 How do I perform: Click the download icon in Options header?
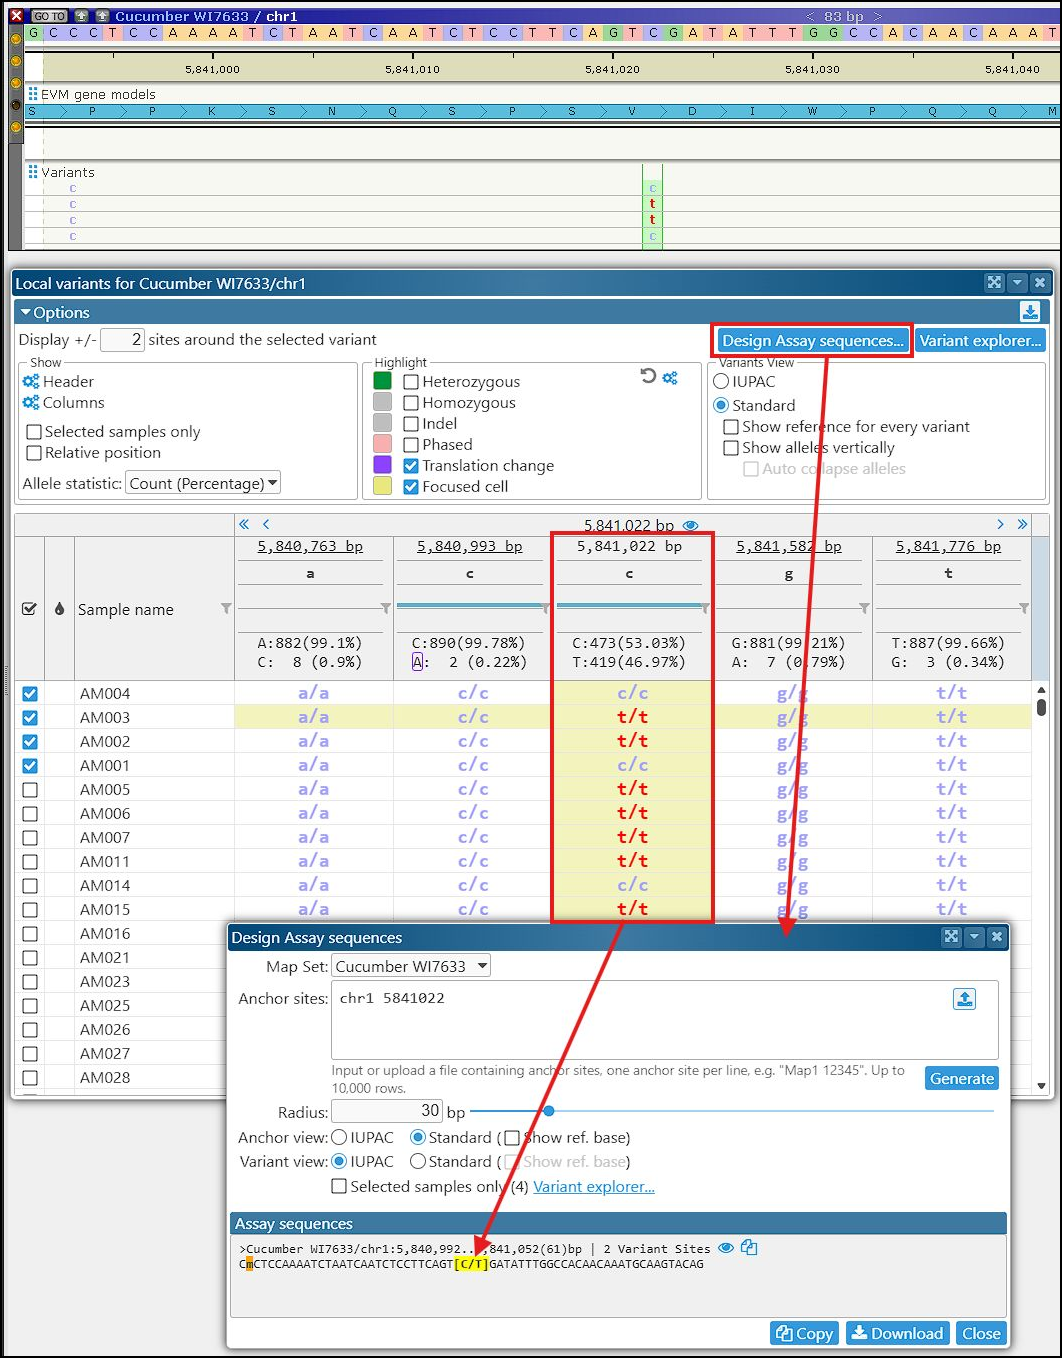tap(1030, 312)
